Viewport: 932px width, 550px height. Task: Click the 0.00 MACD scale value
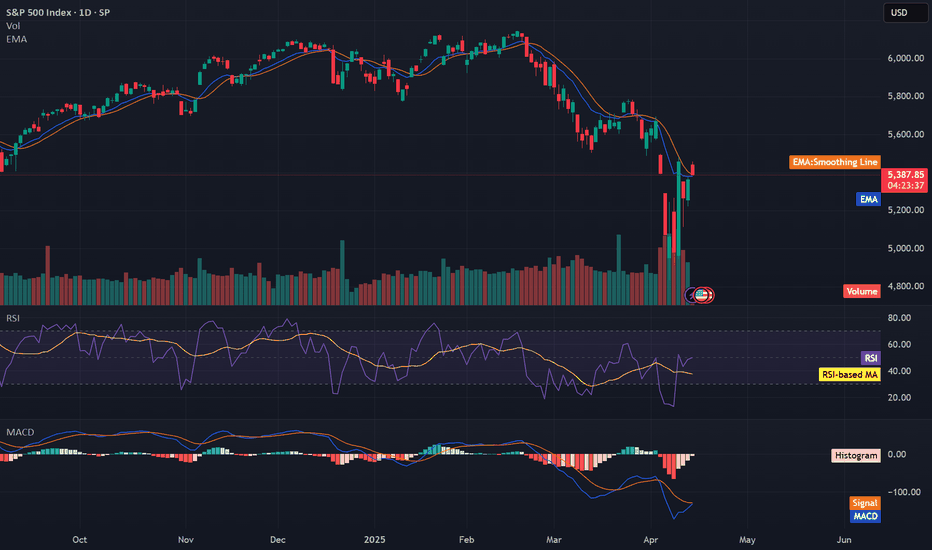point(897,454)
